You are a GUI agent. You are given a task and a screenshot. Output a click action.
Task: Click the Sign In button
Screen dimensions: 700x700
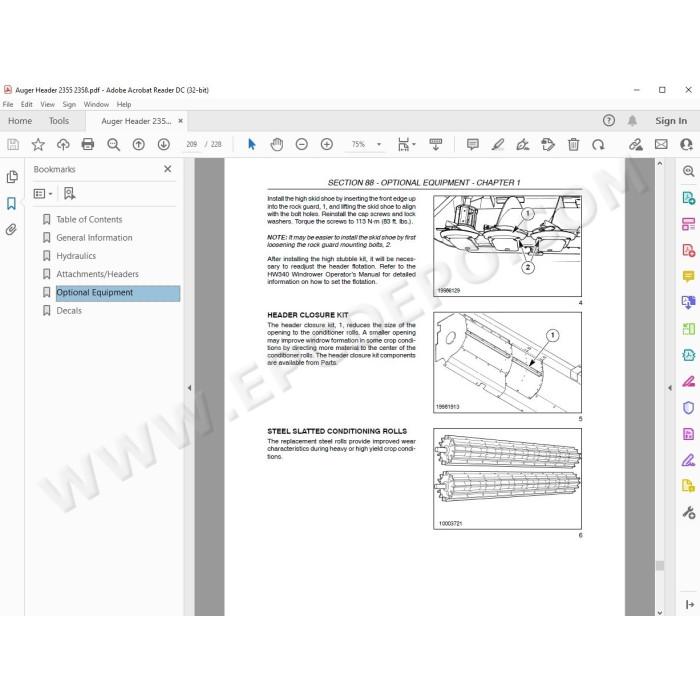671,121
